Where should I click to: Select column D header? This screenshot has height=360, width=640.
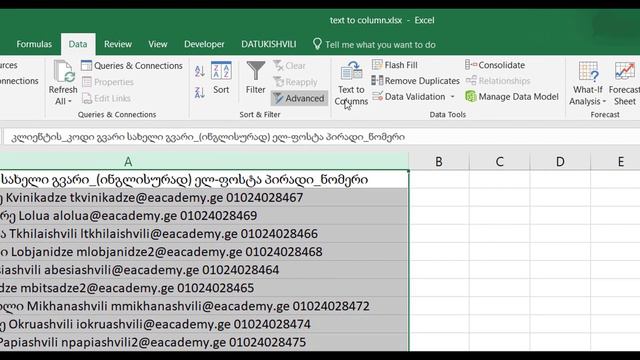pyautogui.click(x=560, y=162)
